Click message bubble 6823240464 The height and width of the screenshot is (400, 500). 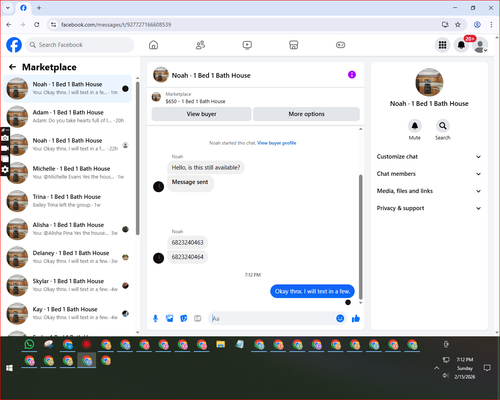point(187,257)
